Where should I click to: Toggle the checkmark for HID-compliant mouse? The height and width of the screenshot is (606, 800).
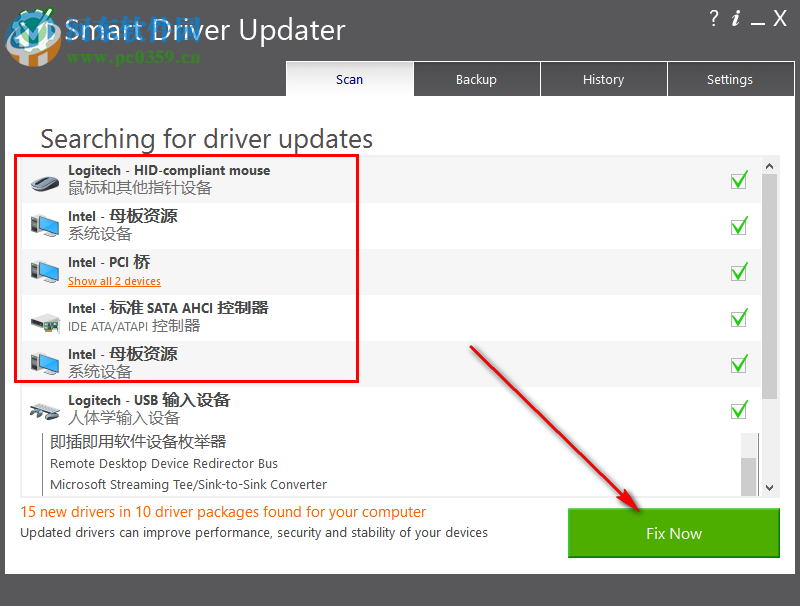739,180
